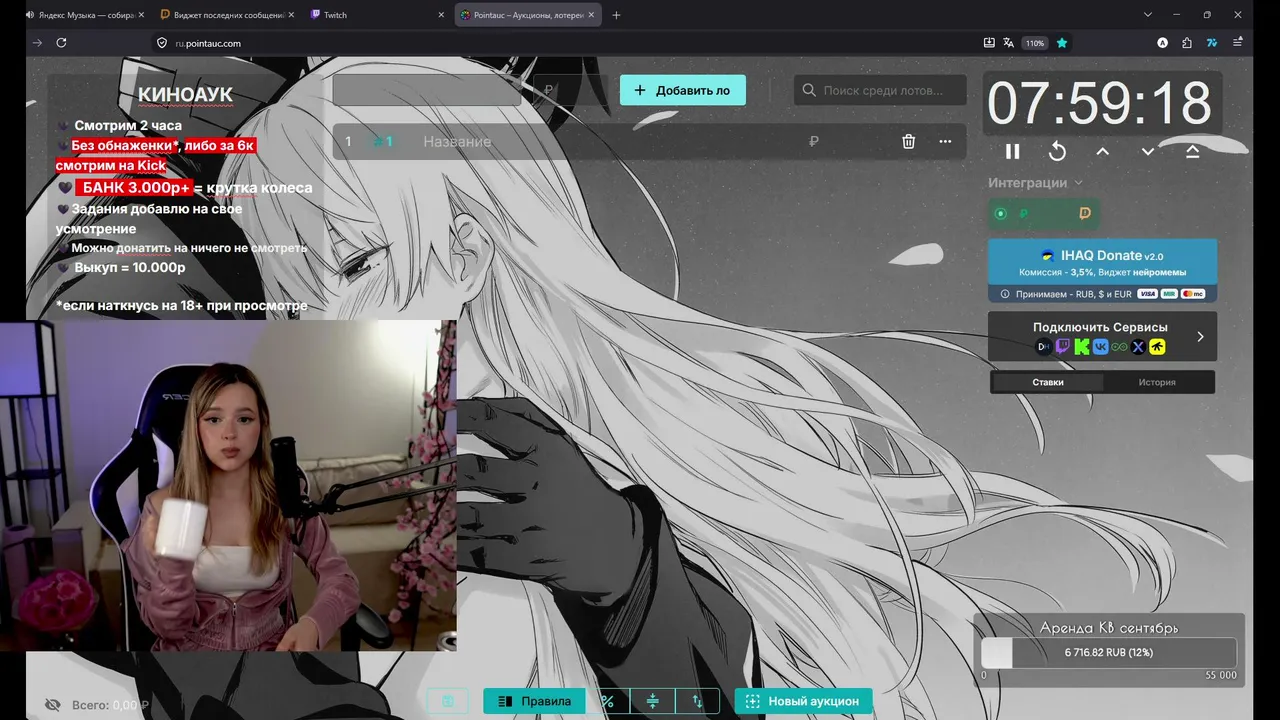Click the DonationAlerts icon in integrations
Viewport: 1280px width, 720px height.
click(1085, 213)
